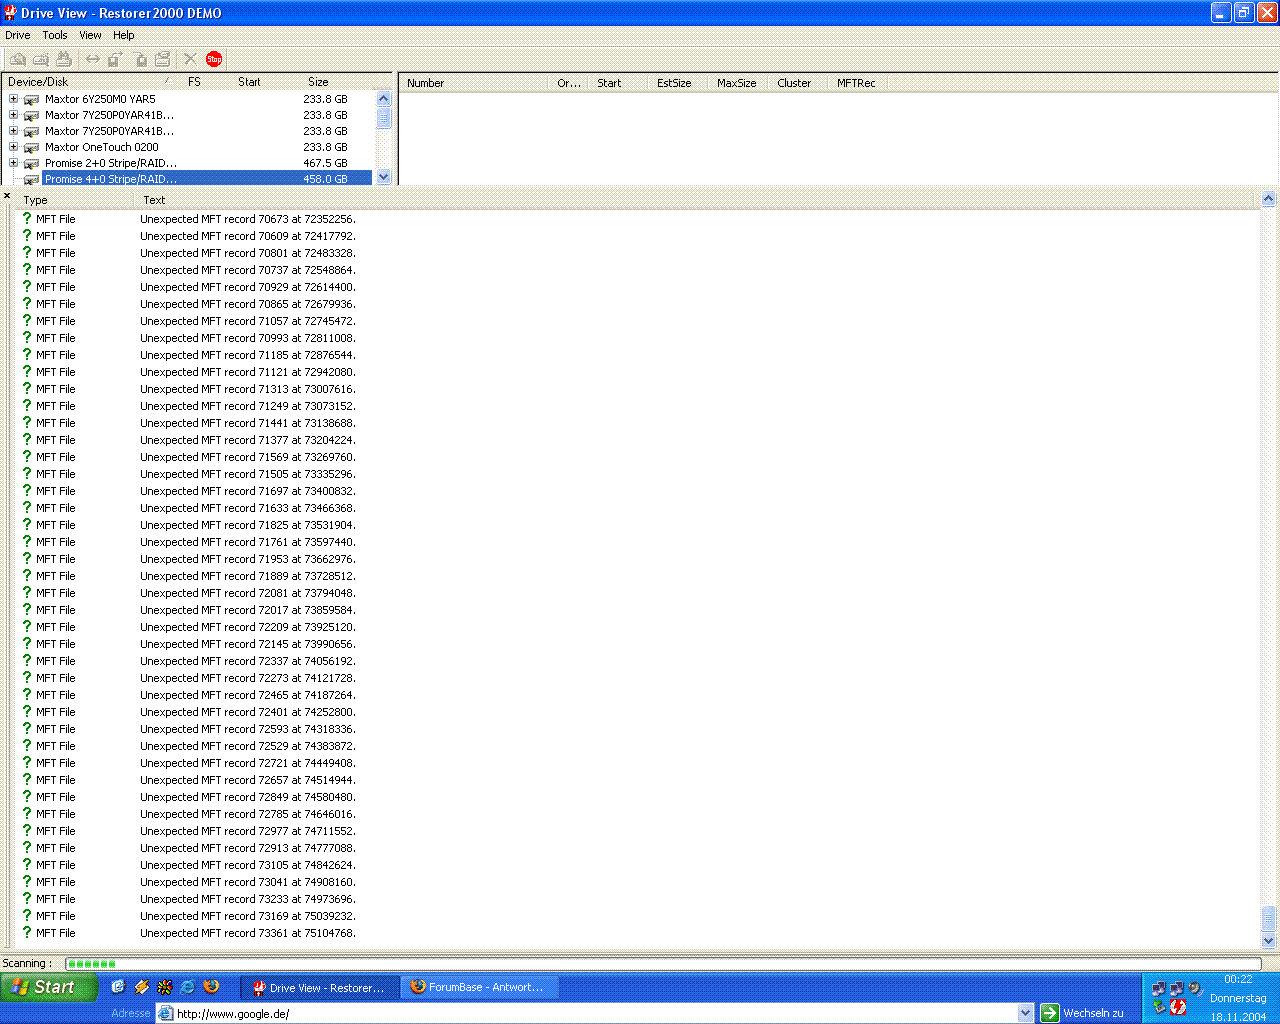Click drive icon of Maxtor 6Y250M0 YAR5
This screenshot has width=1280, height=1024.
31,100
